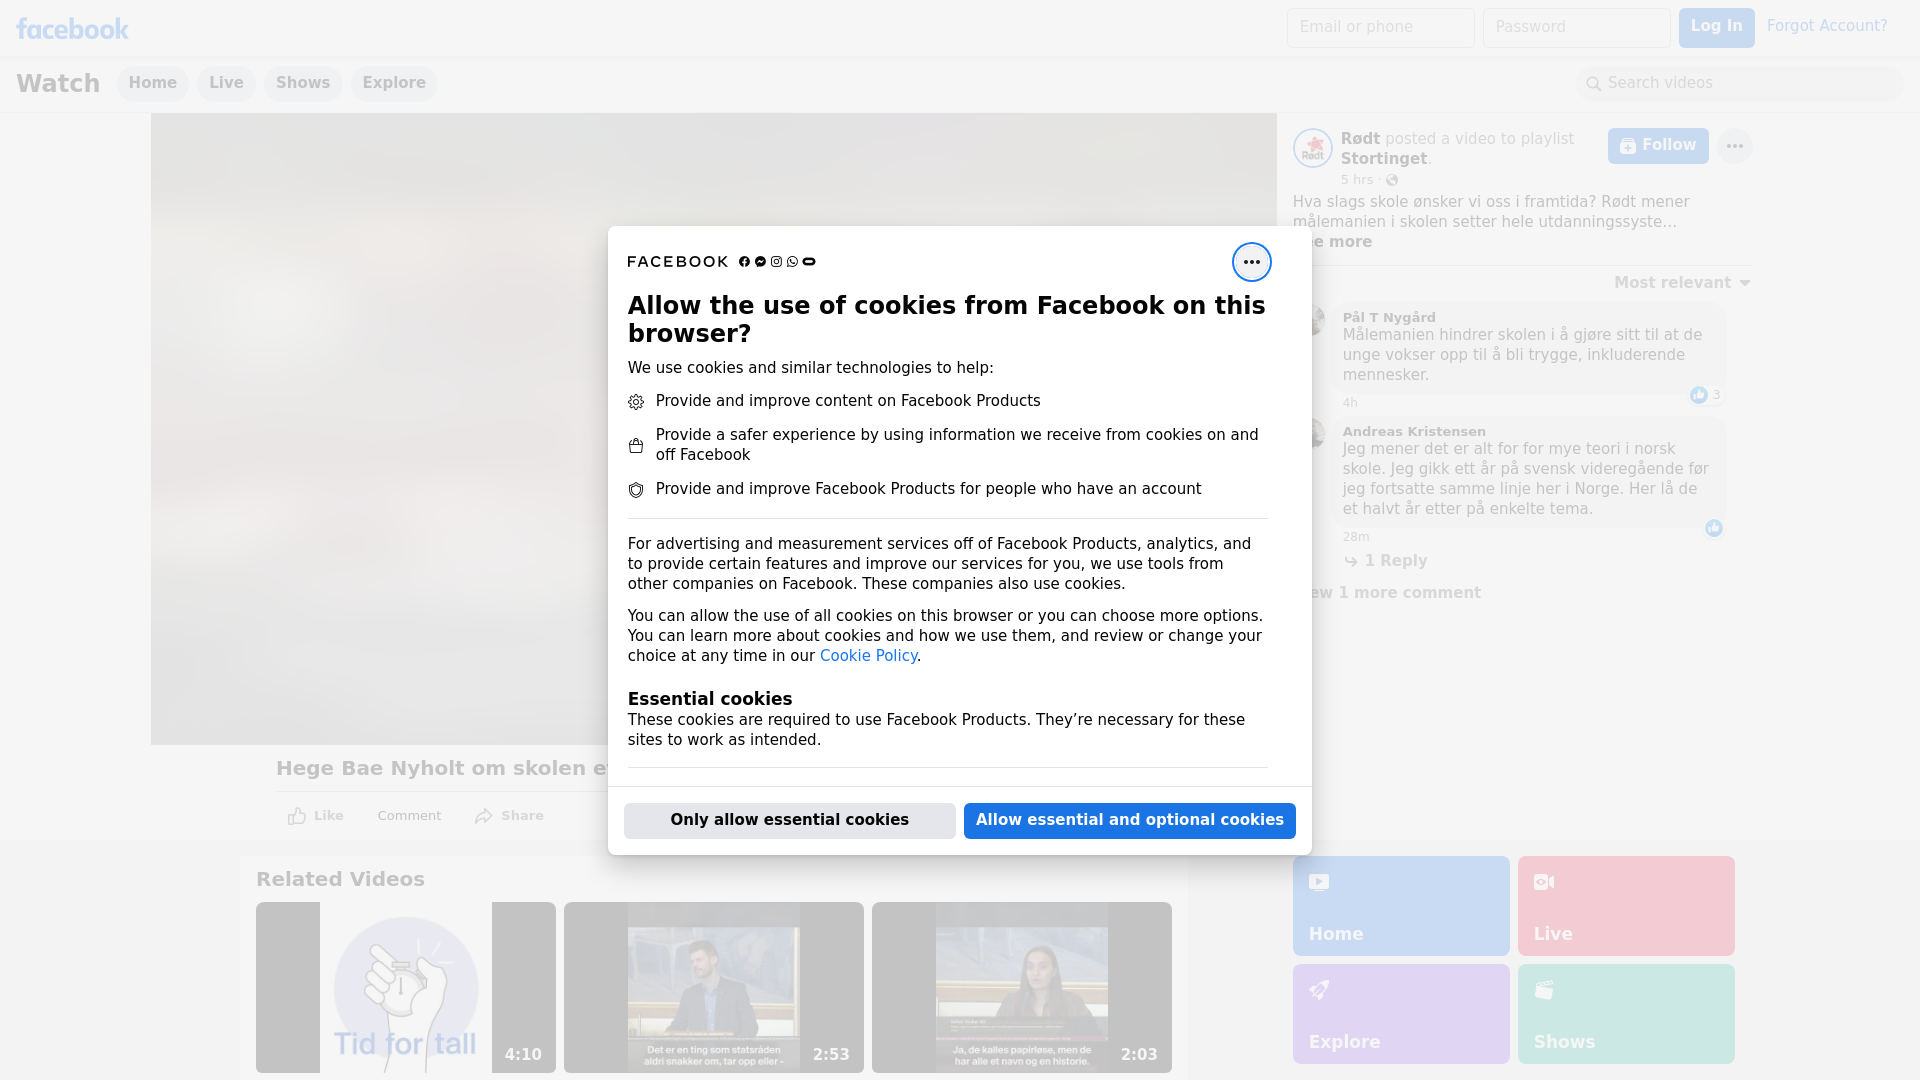Follow the Rødt page
This screenshot has height=1080, width=1920.
tap(1658, 146)
